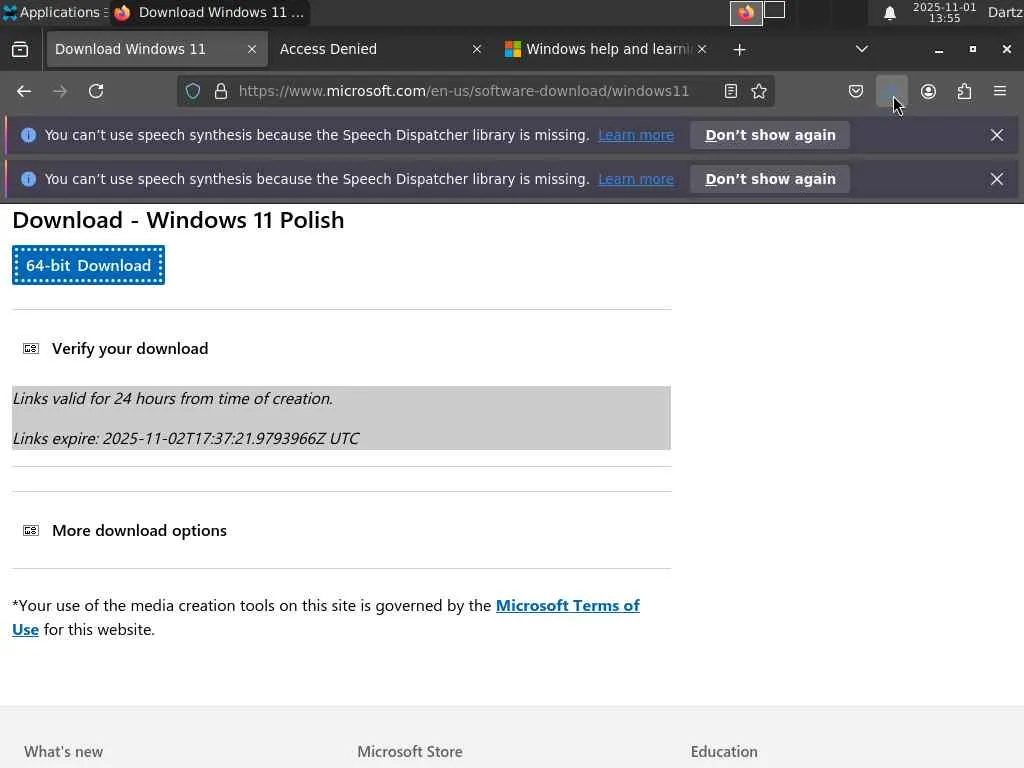Go back using the back arrow

pyautogui.click(x=24, y=91)
